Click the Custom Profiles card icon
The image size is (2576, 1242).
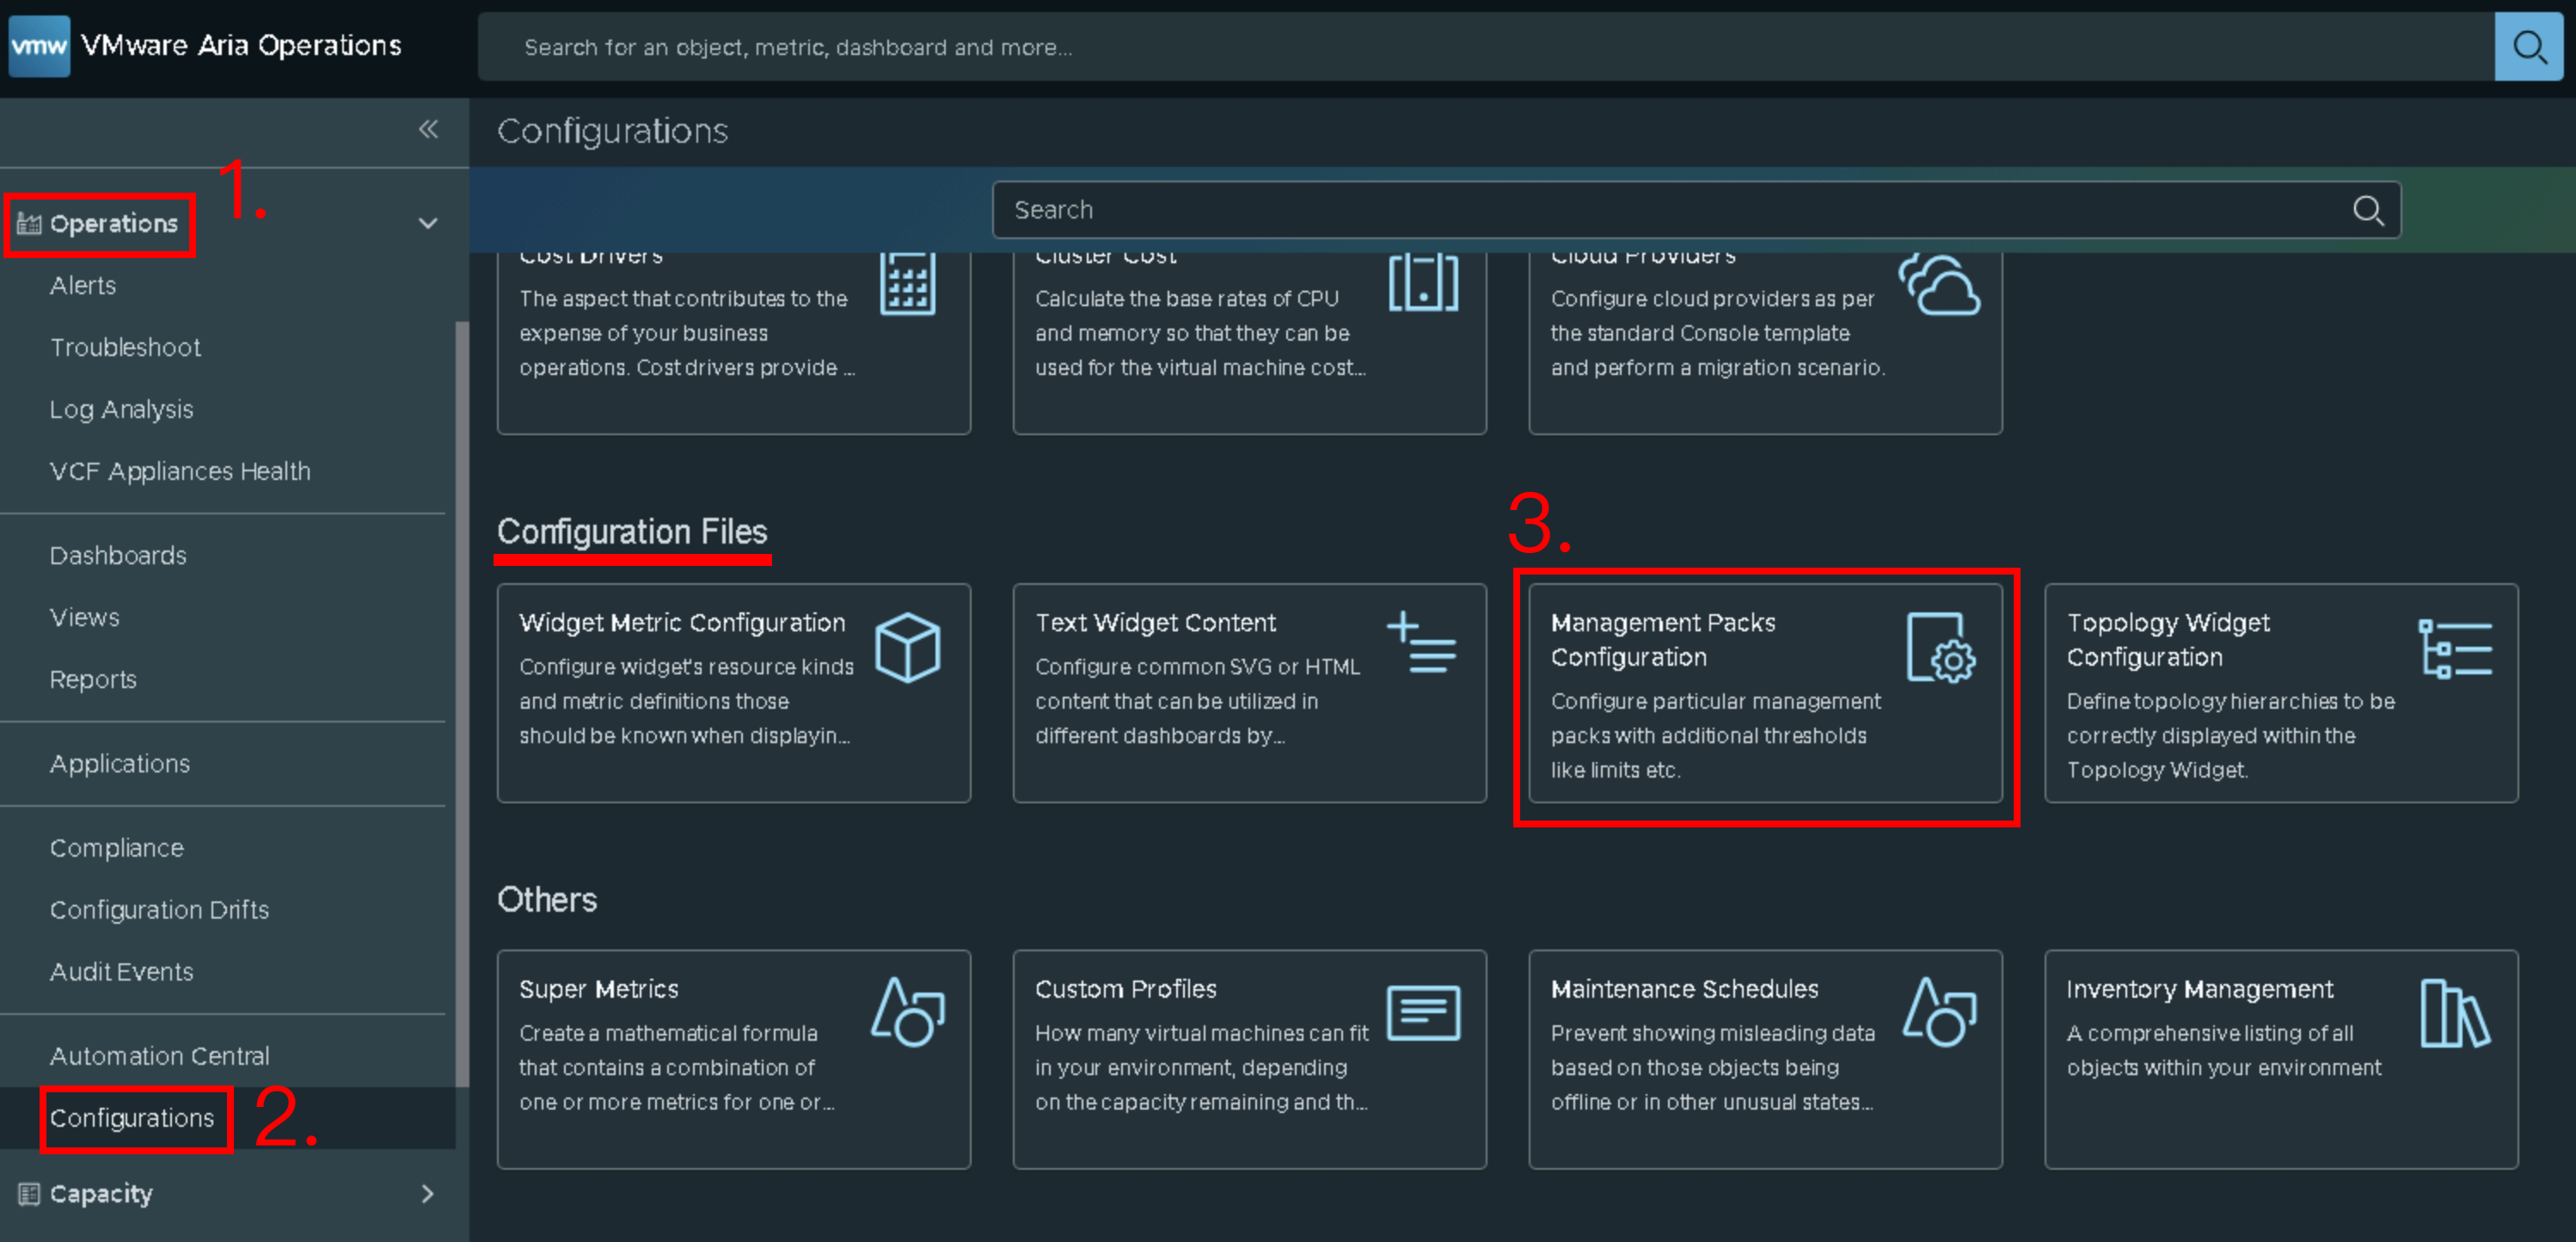click(1423, 1012)
